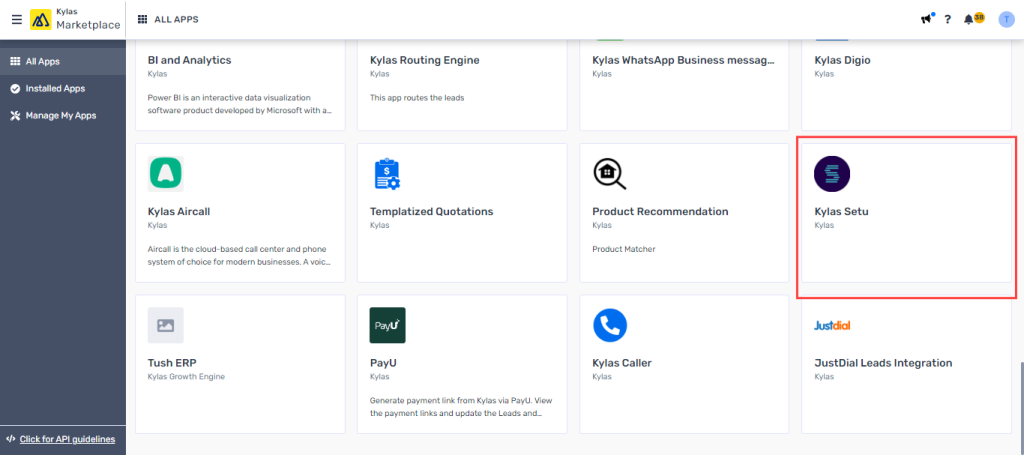The width and height of the screenshot is (1024, 455).
Task: Click the API guidelines link
Action: (67, 439)
